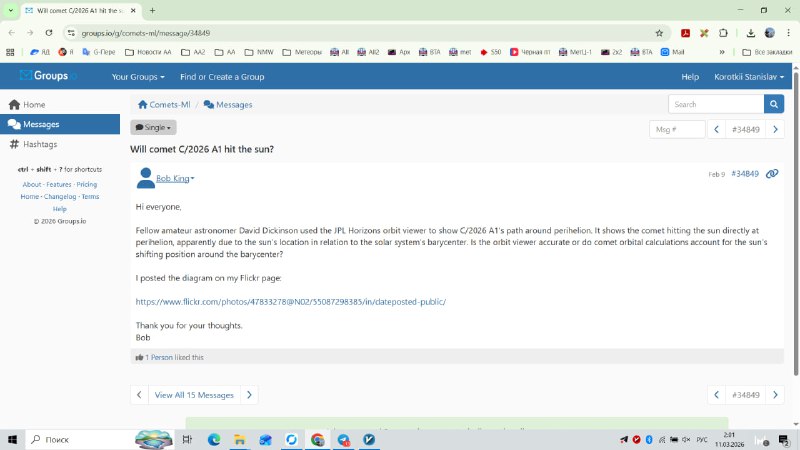The width and height of the screenshot is (800, 450).
Task: Open the tab search dropdown arrow
Action: tap(10, 10)
